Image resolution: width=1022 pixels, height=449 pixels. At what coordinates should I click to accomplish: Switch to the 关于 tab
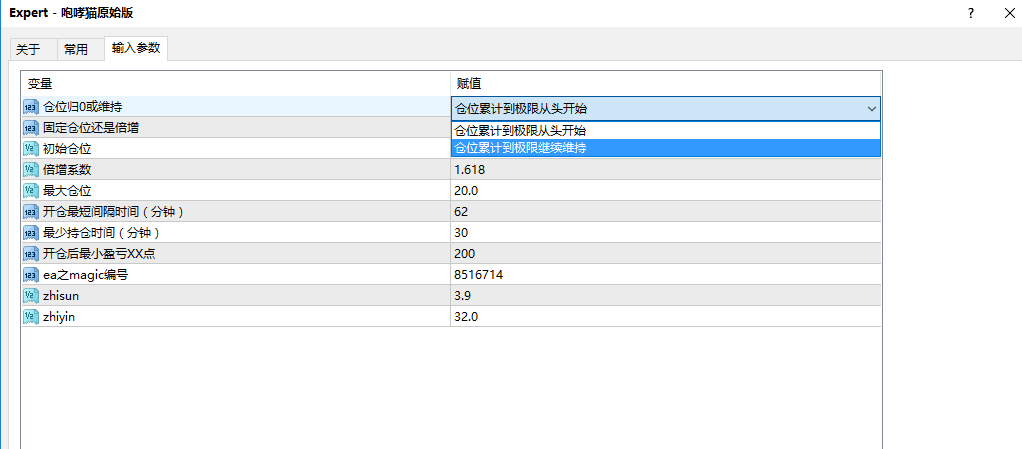coord(28,50)
